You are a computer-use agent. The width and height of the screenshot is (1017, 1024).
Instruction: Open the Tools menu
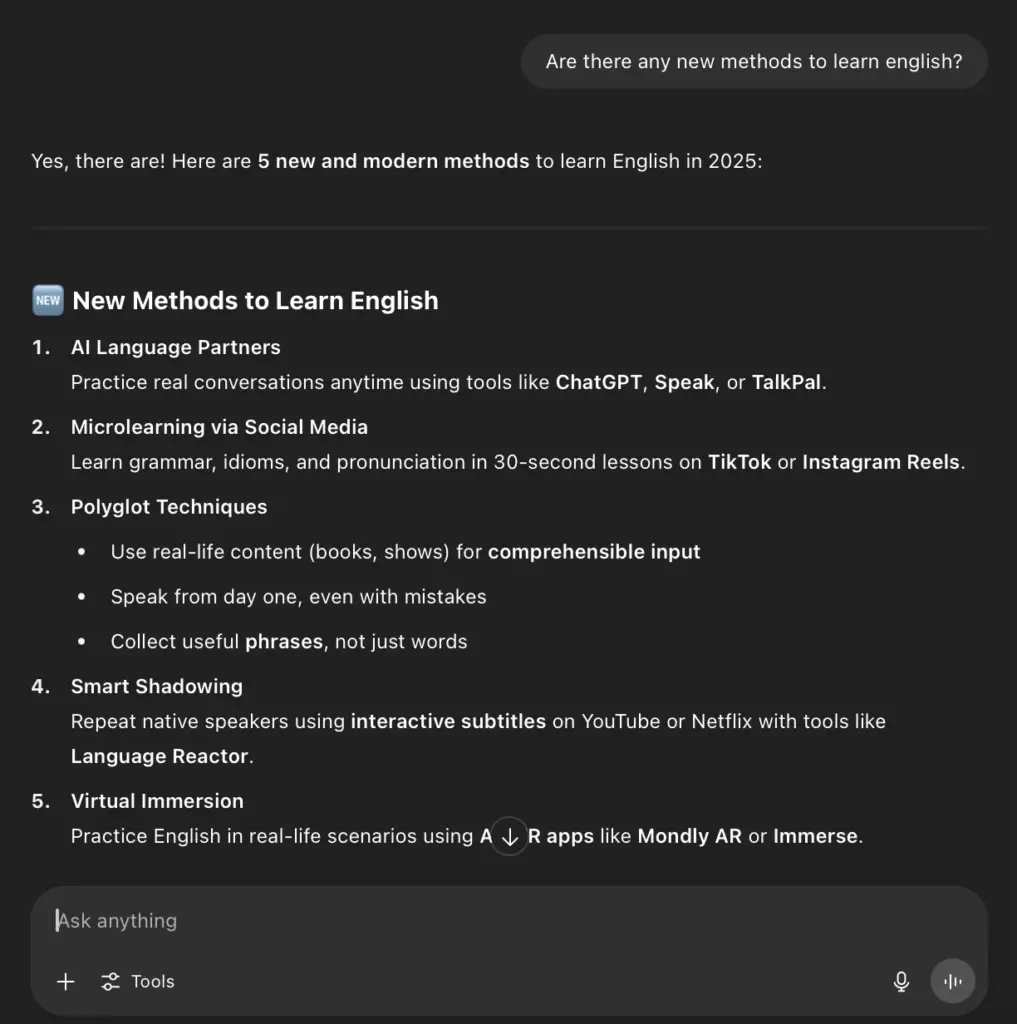coord(138,981)
